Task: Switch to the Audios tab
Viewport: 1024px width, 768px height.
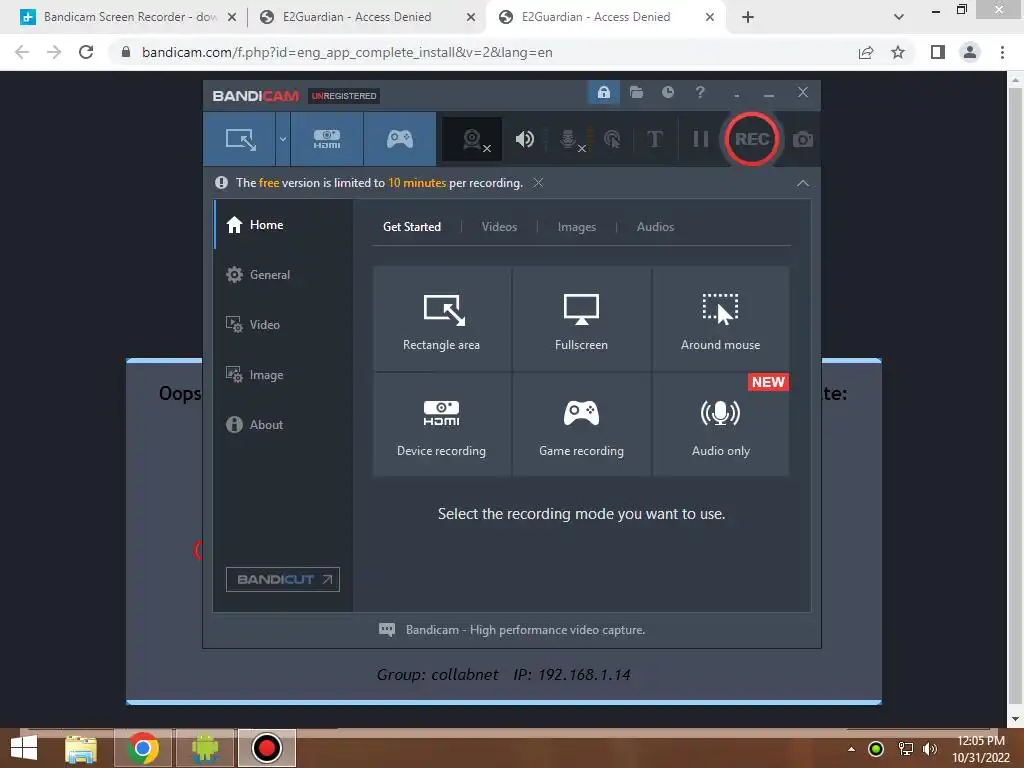Action: click(655, 227)
